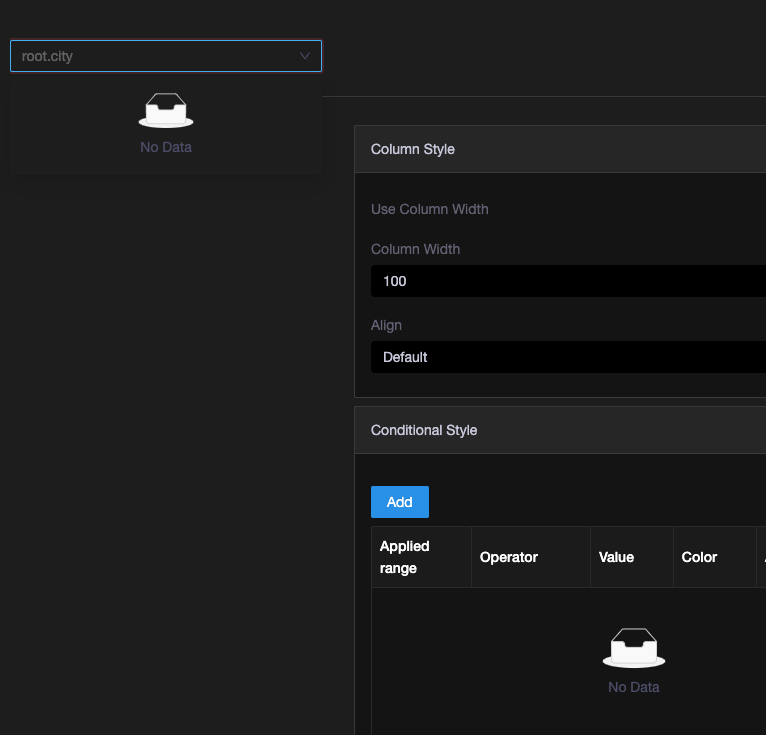This screenshot has height=735, width=766.
Task: Click No Data text in conditional style table
Action: pyautogui.click(x=634, y=687)
